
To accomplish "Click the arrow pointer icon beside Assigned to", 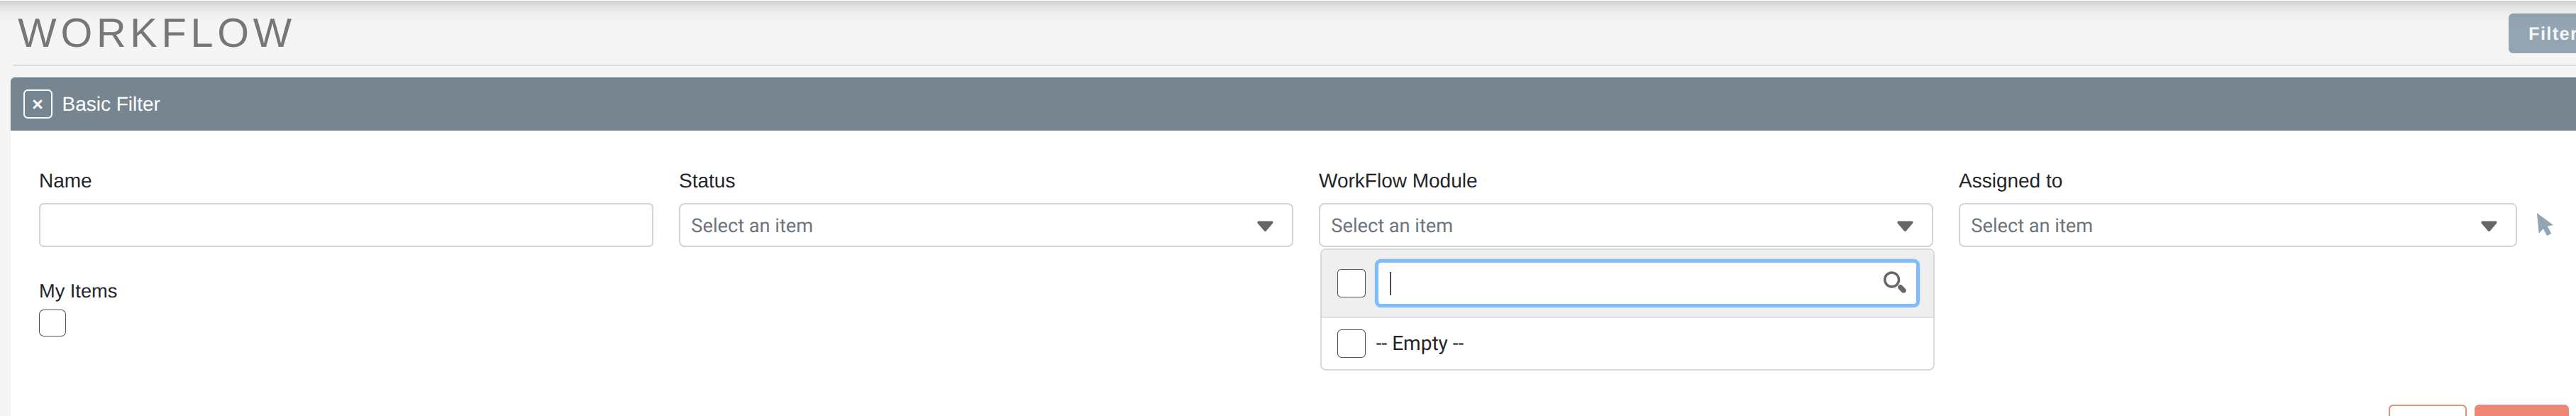I will (x=2544, y=225).
